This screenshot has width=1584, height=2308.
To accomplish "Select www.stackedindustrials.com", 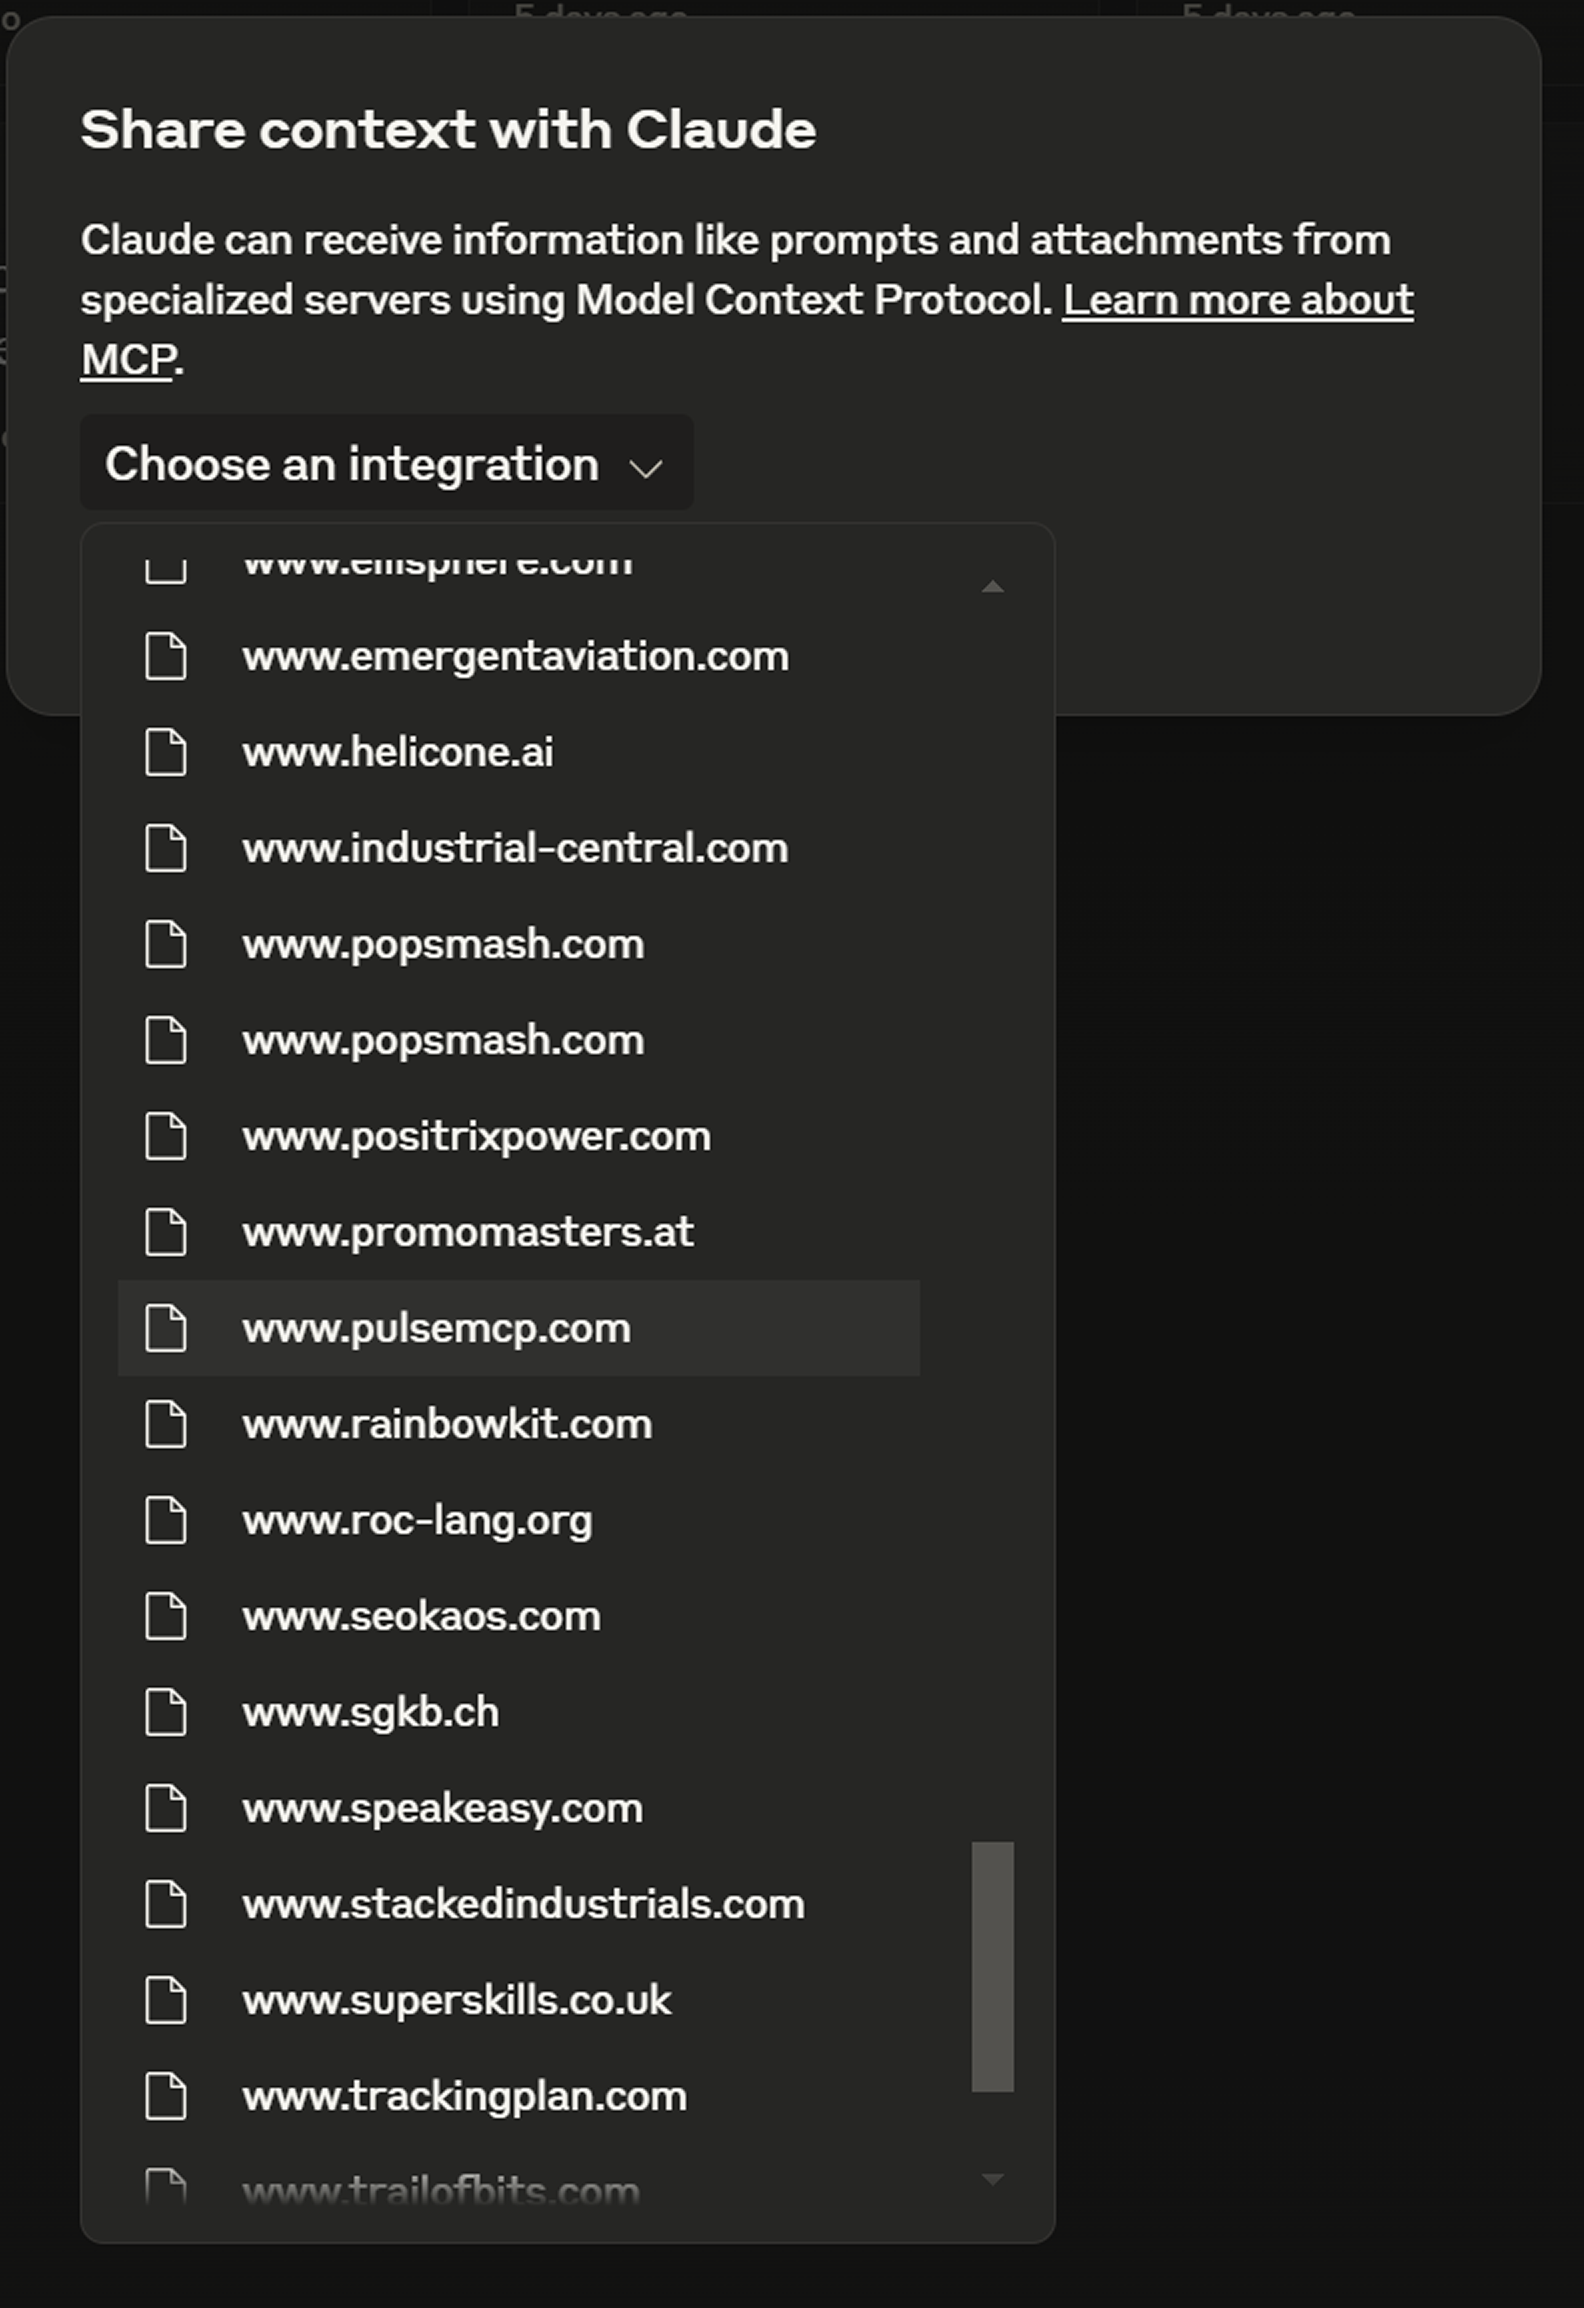I will coord(518,1905).
